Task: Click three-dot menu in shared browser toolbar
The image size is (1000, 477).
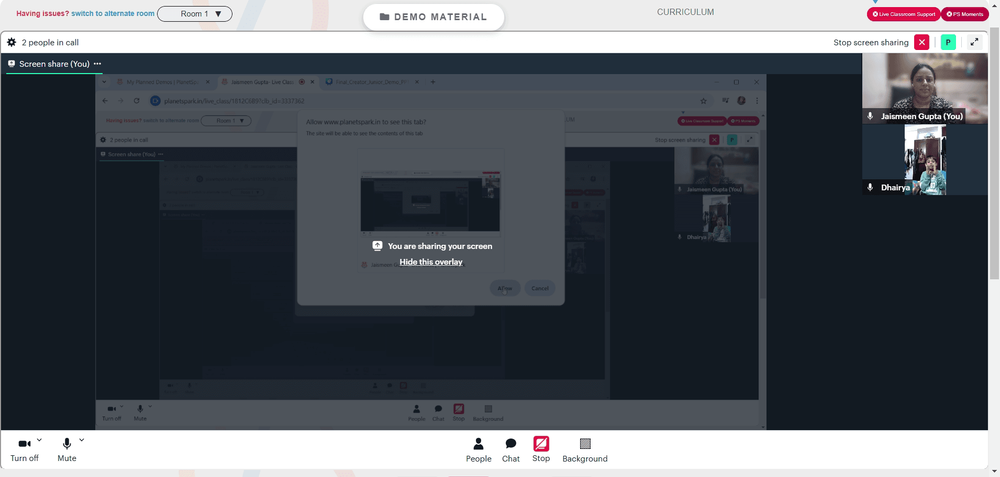Action: (x=757, y=101)
